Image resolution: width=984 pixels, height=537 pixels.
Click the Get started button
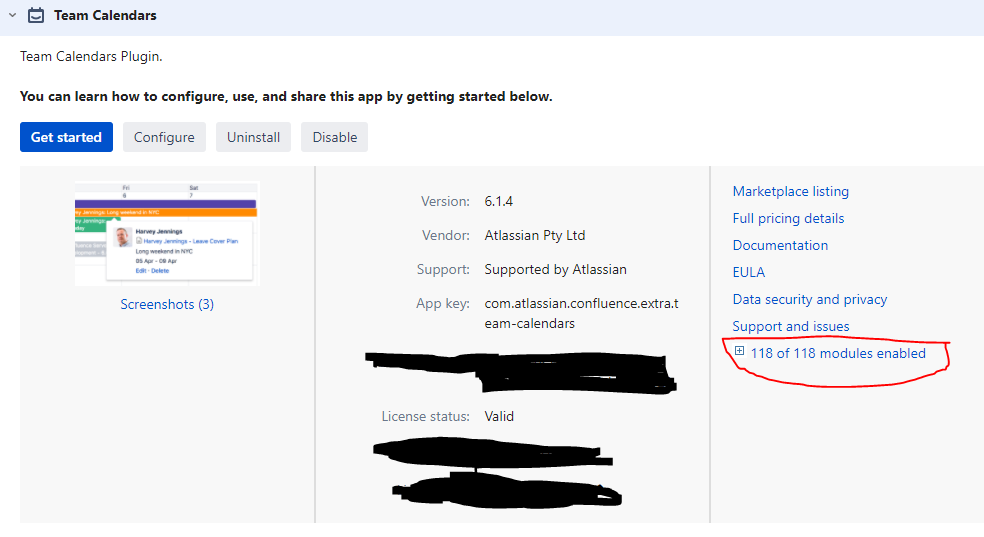pos(67,137)
